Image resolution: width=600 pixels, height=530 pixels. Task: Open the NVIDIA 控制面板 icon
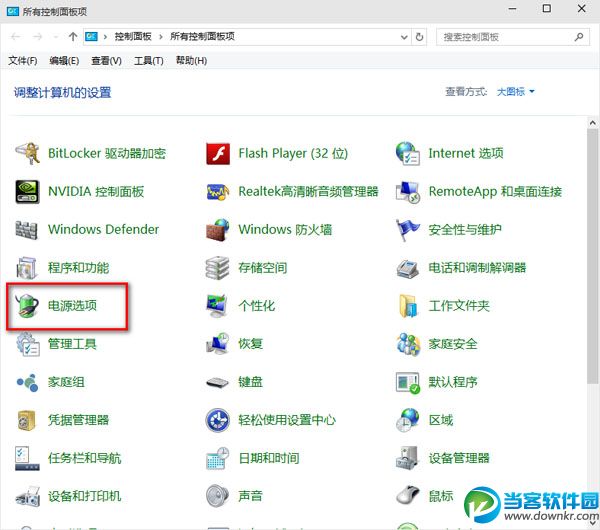tap(27, 191)
